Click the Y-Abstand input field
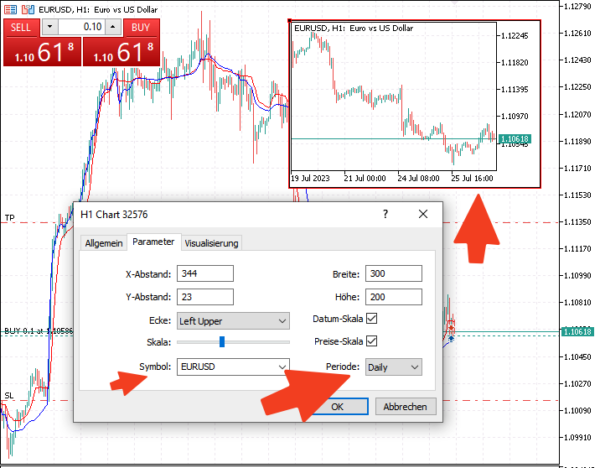 (x=205, y=297)
